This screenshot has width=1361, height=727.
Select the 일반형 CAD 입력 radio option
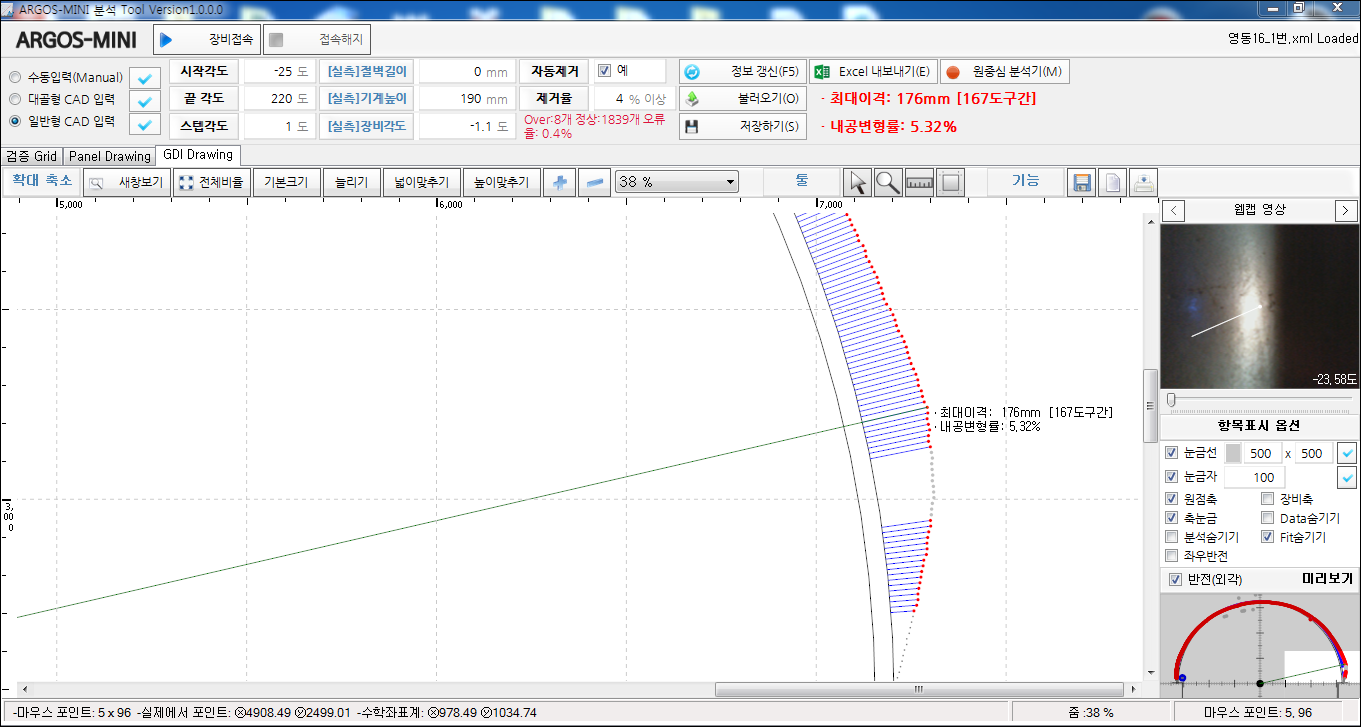click(15, 122)
